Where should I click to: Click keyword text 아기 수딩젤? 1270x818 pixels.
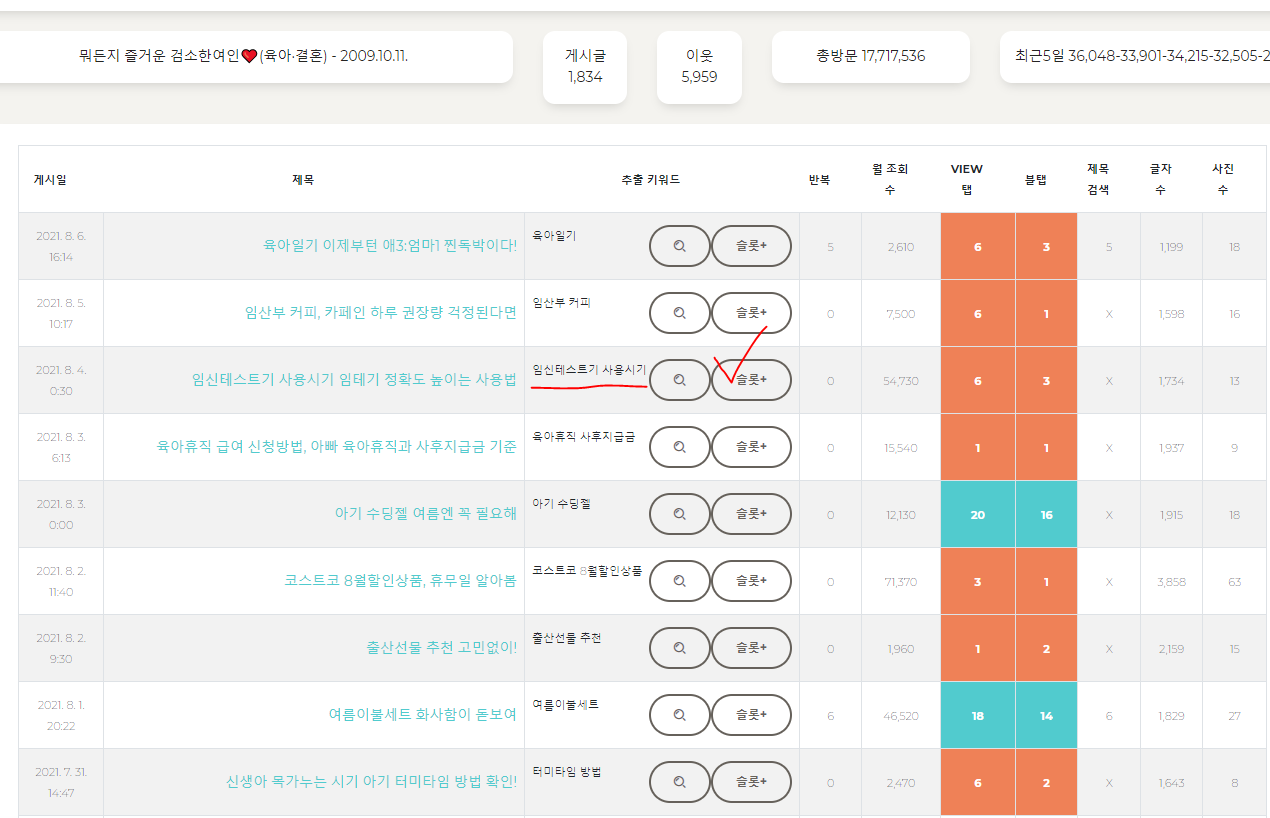(562, 503)
